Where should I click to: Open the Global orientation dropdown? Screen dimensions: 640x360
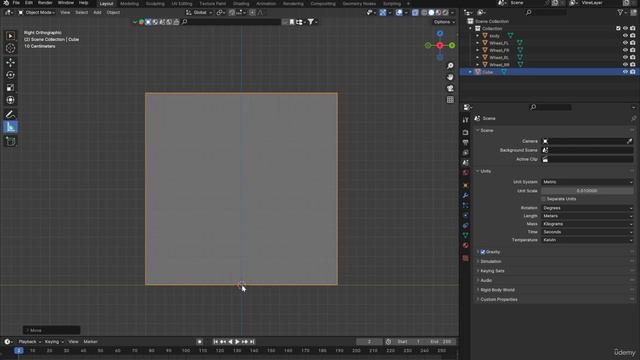(199, 13)
